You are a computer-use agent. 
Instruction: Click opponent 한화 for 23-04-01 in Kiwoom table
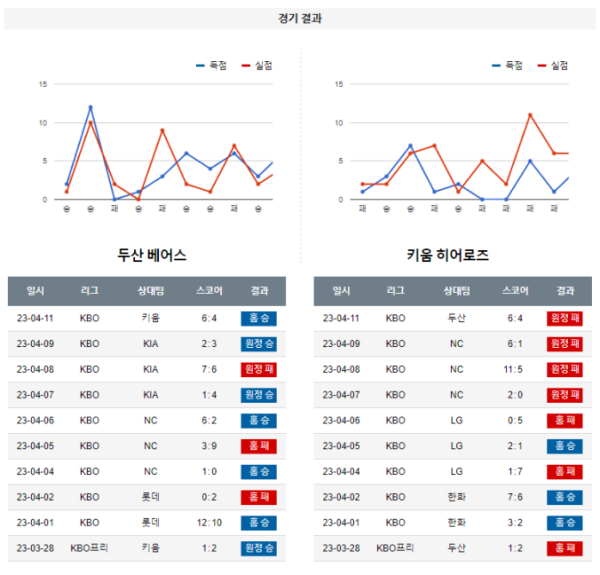(457, 523)
